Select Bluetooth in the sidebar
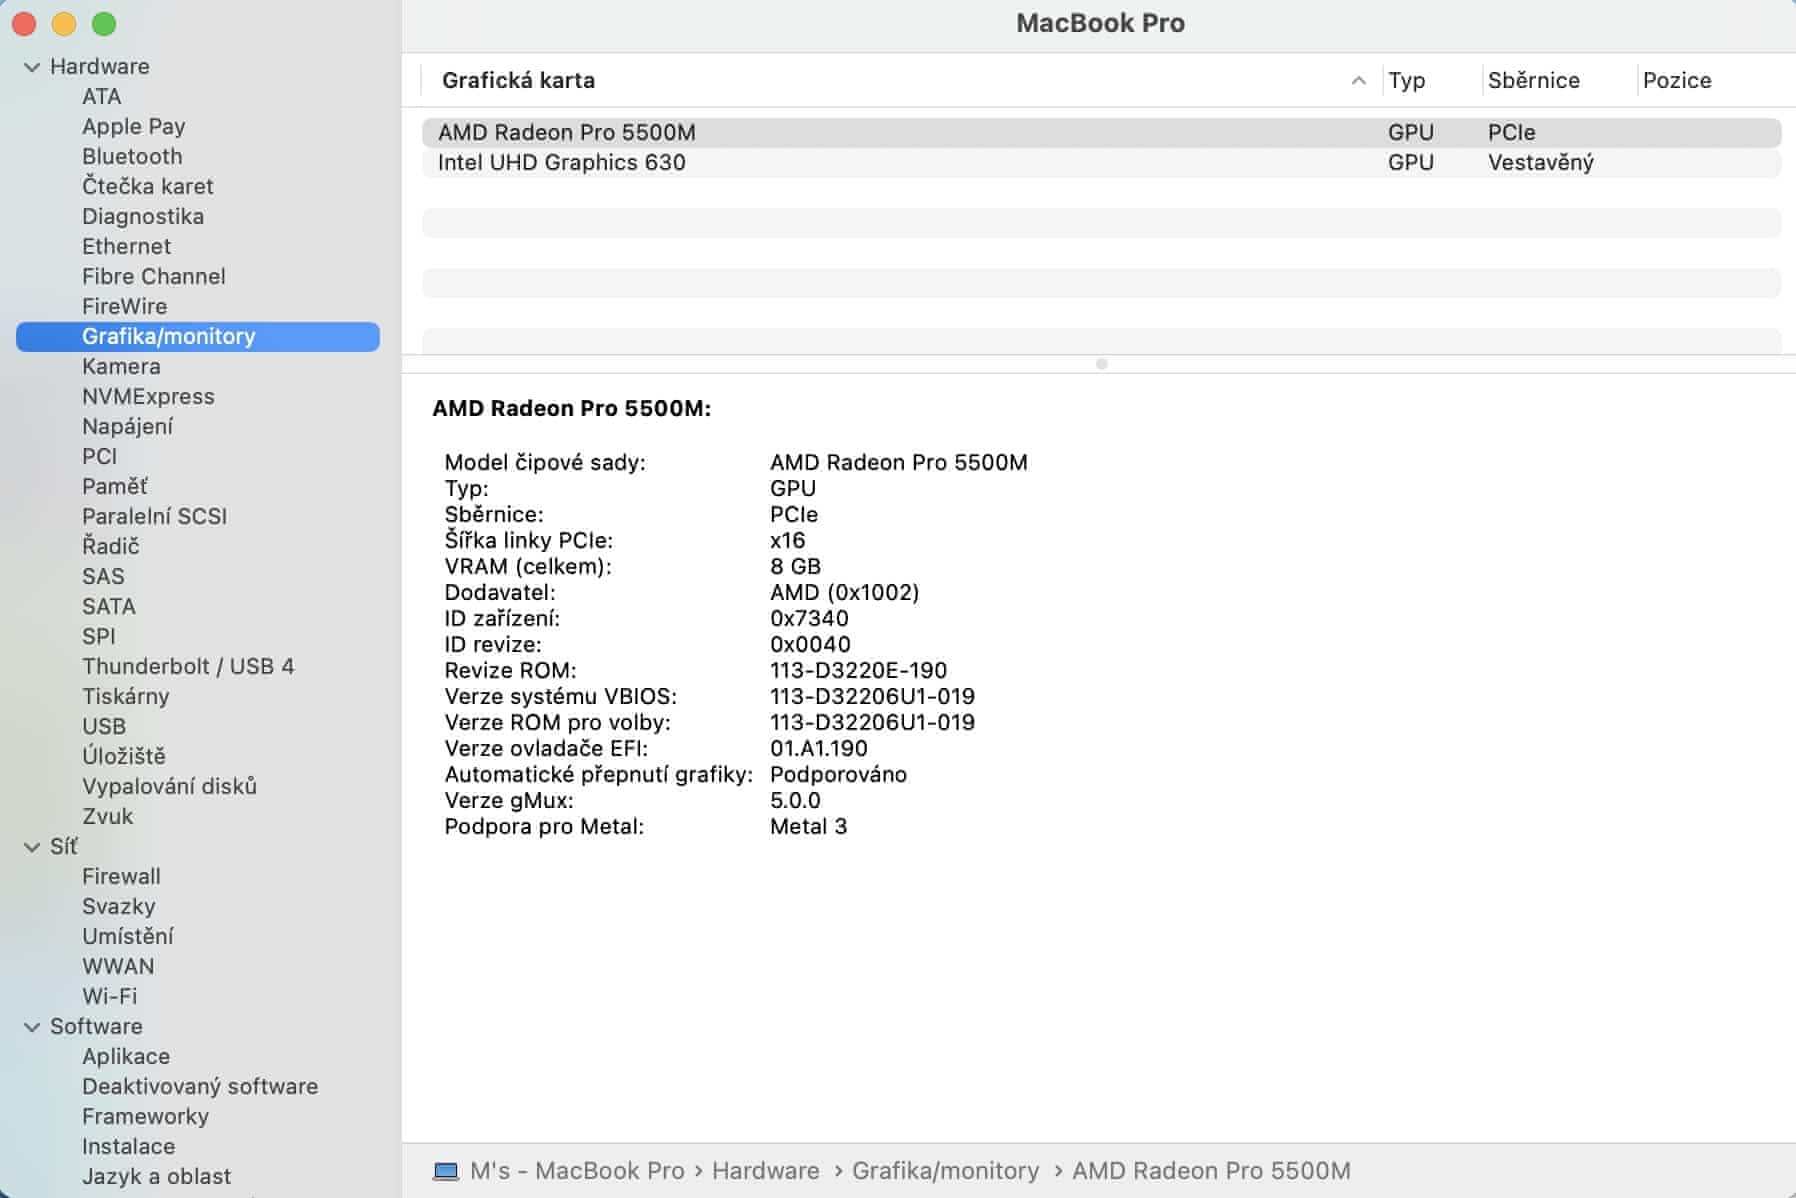Screen dimensions: 1796x1198 pyautogui.click(x=132, y=157)
